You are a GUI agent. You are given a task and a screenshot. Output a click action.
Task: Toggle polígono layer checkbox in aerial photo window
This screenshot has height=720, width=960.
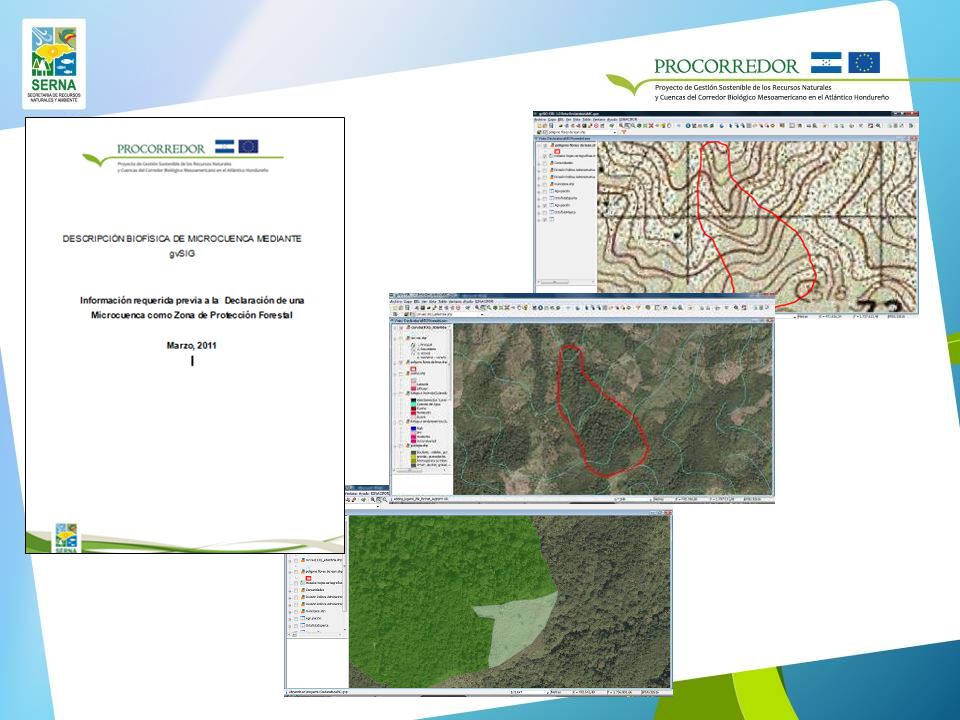[x=400, y=362]
